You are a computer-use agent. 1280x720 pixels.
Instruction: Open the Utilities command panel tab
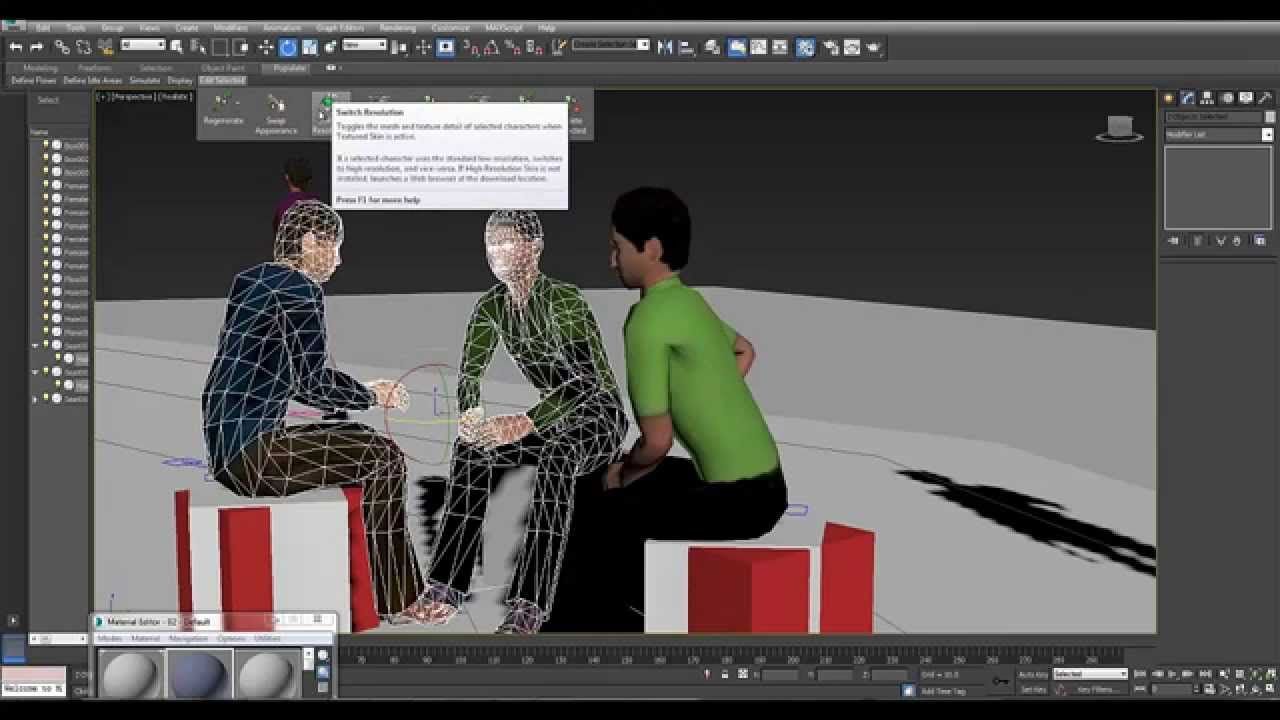coord(1265,98)
